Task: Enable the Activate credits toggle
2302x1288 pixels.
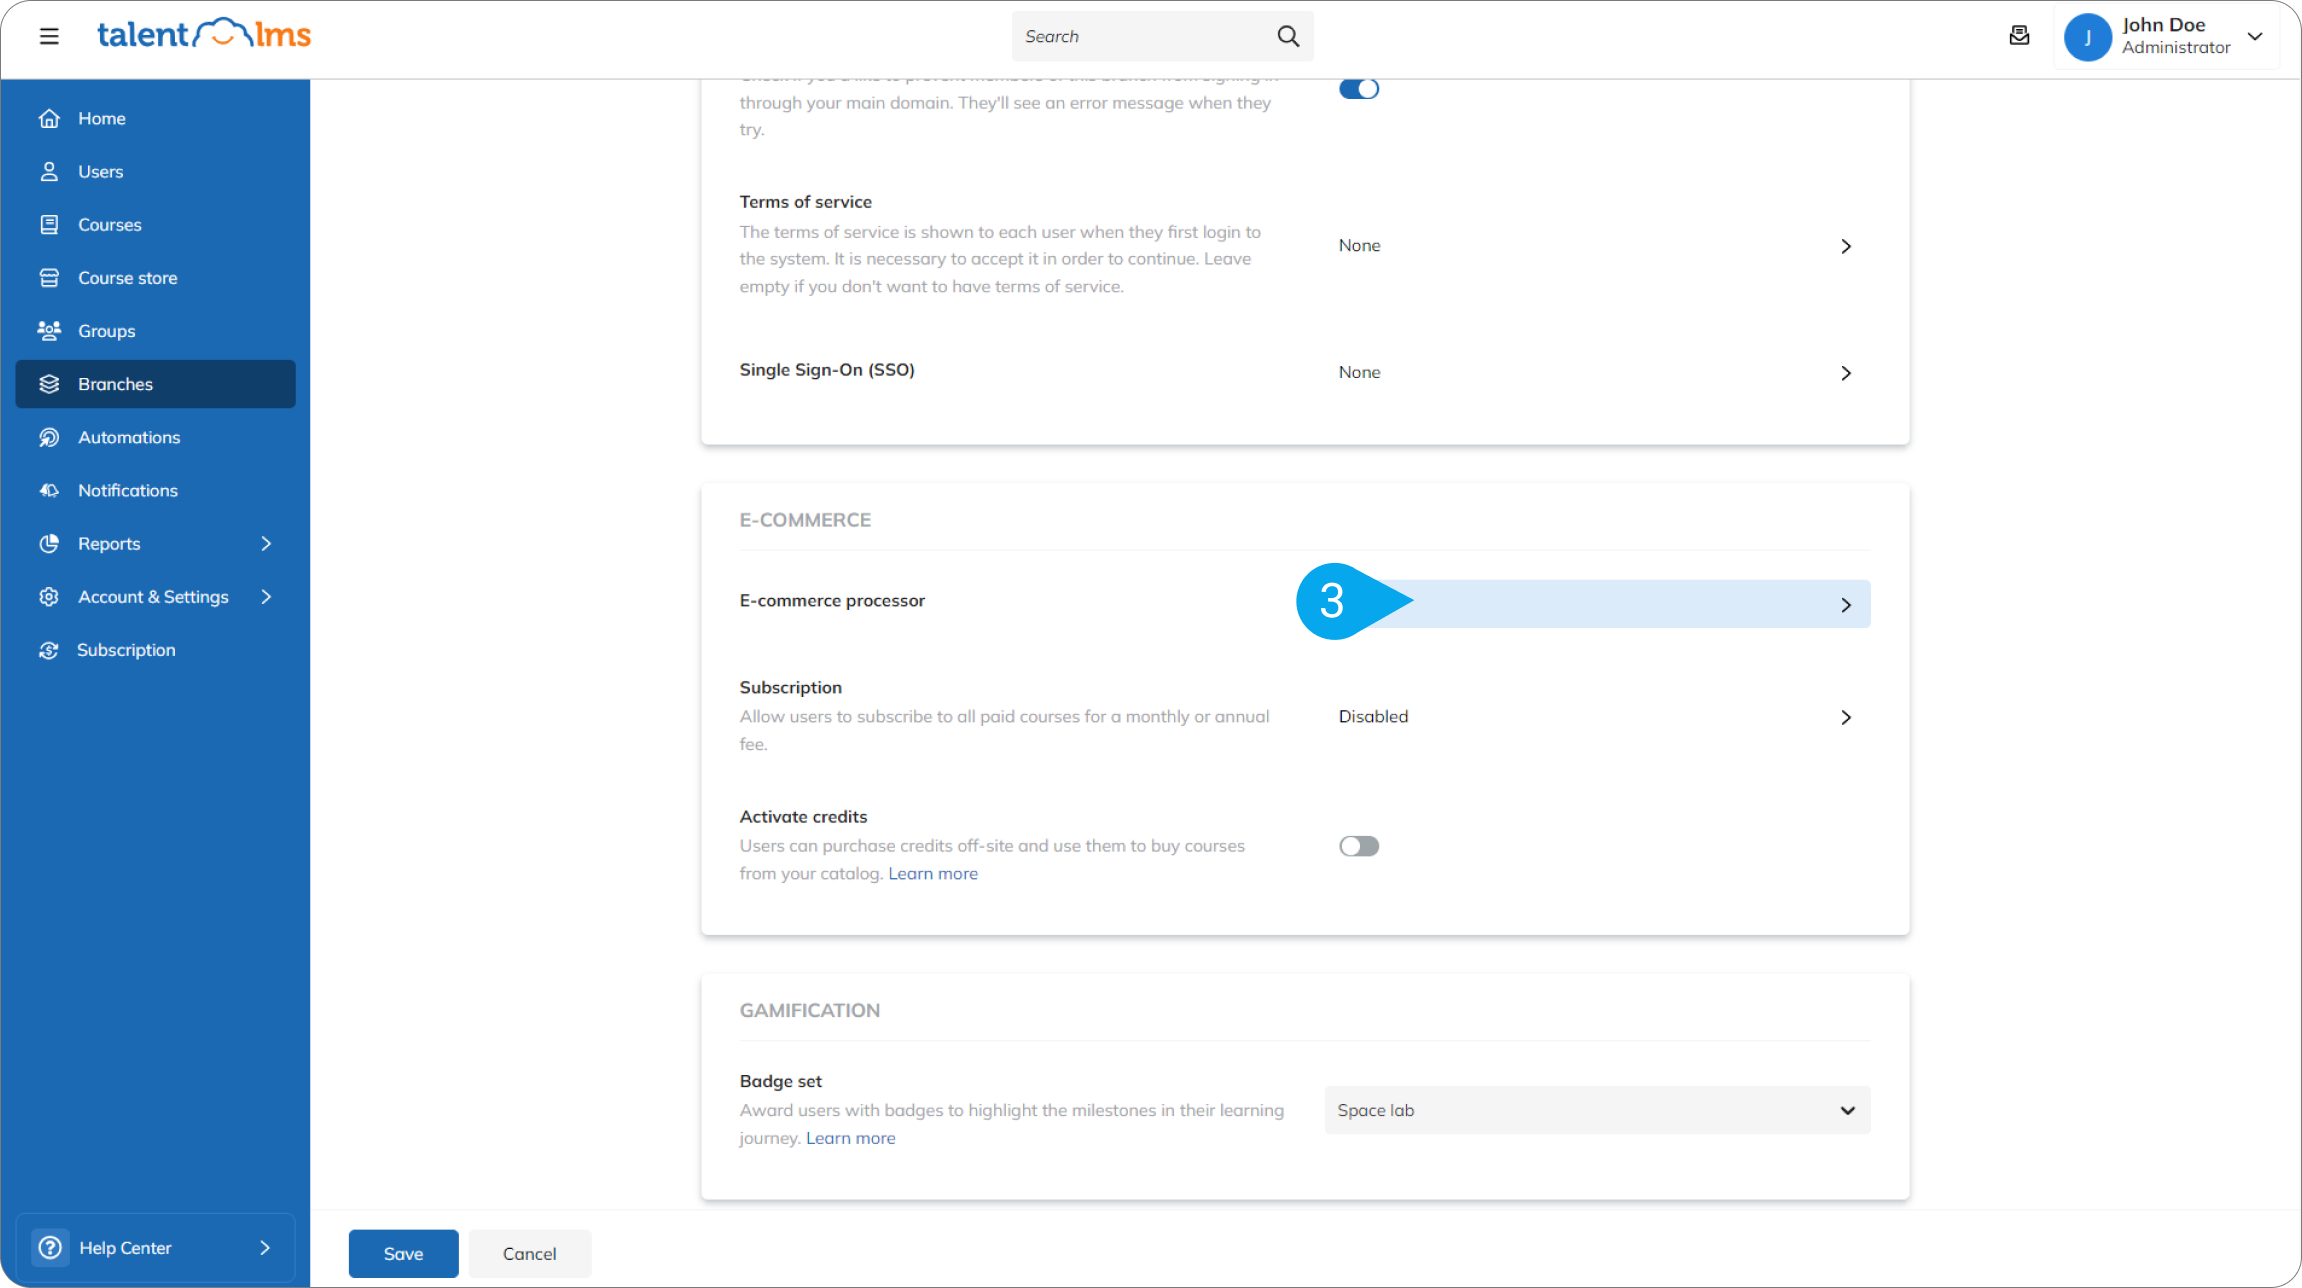Action: [x=1359, y=846]
